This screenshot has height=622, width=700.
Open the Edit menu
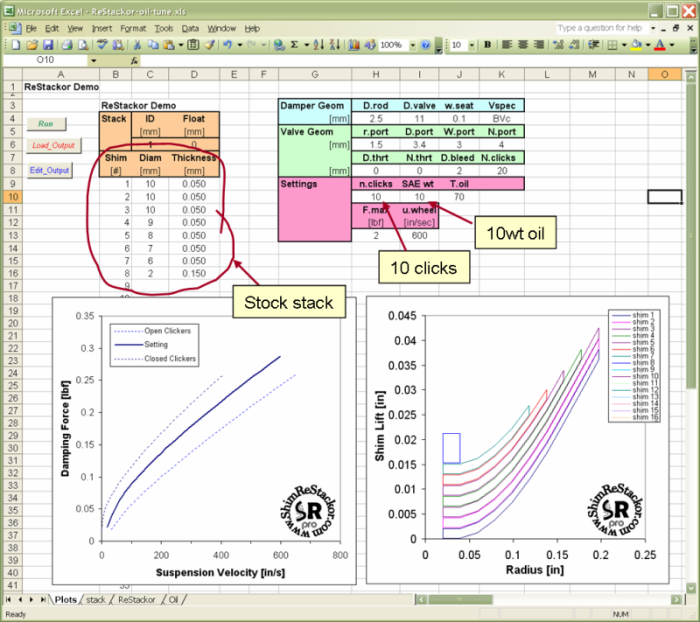(52, 29)
